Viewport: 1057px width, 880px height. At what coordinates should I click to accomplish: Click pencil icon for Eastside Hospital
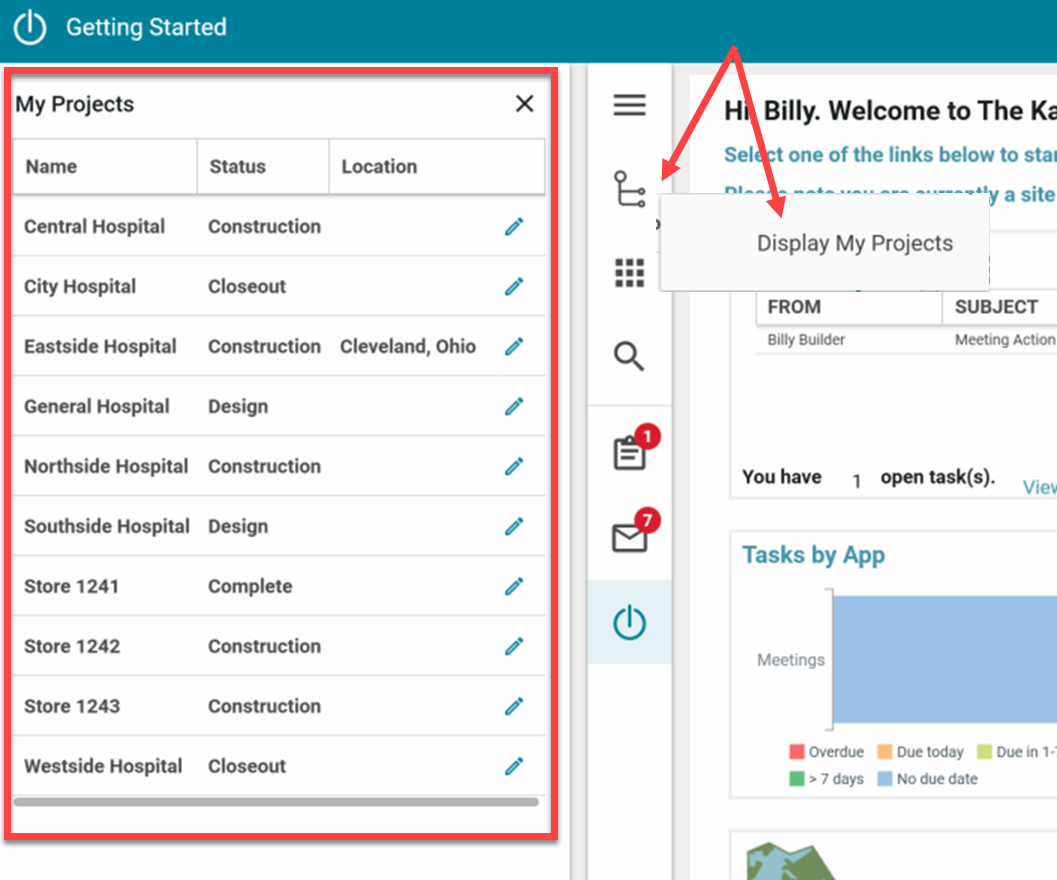514,347
